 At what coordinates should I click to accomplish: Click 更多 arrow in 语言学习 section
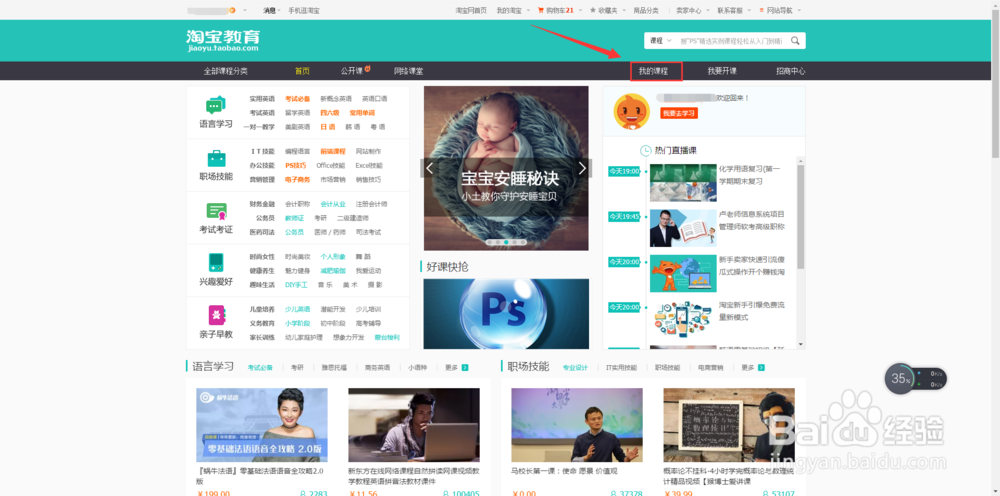coord(465,368)
